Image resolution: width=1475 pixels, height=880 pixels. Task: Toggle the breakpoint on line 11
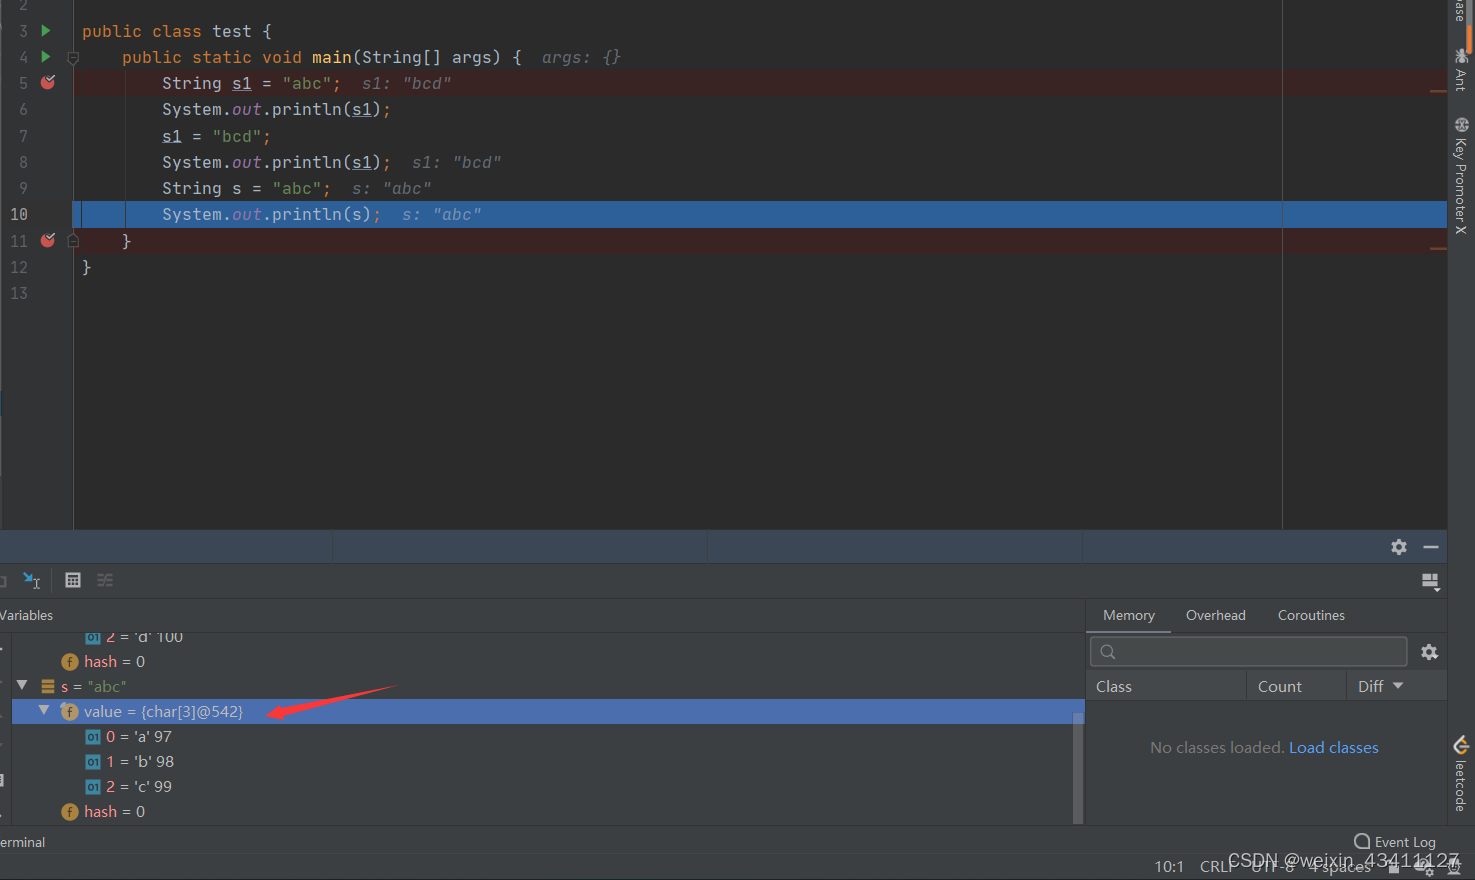click(x=48, y=240)
